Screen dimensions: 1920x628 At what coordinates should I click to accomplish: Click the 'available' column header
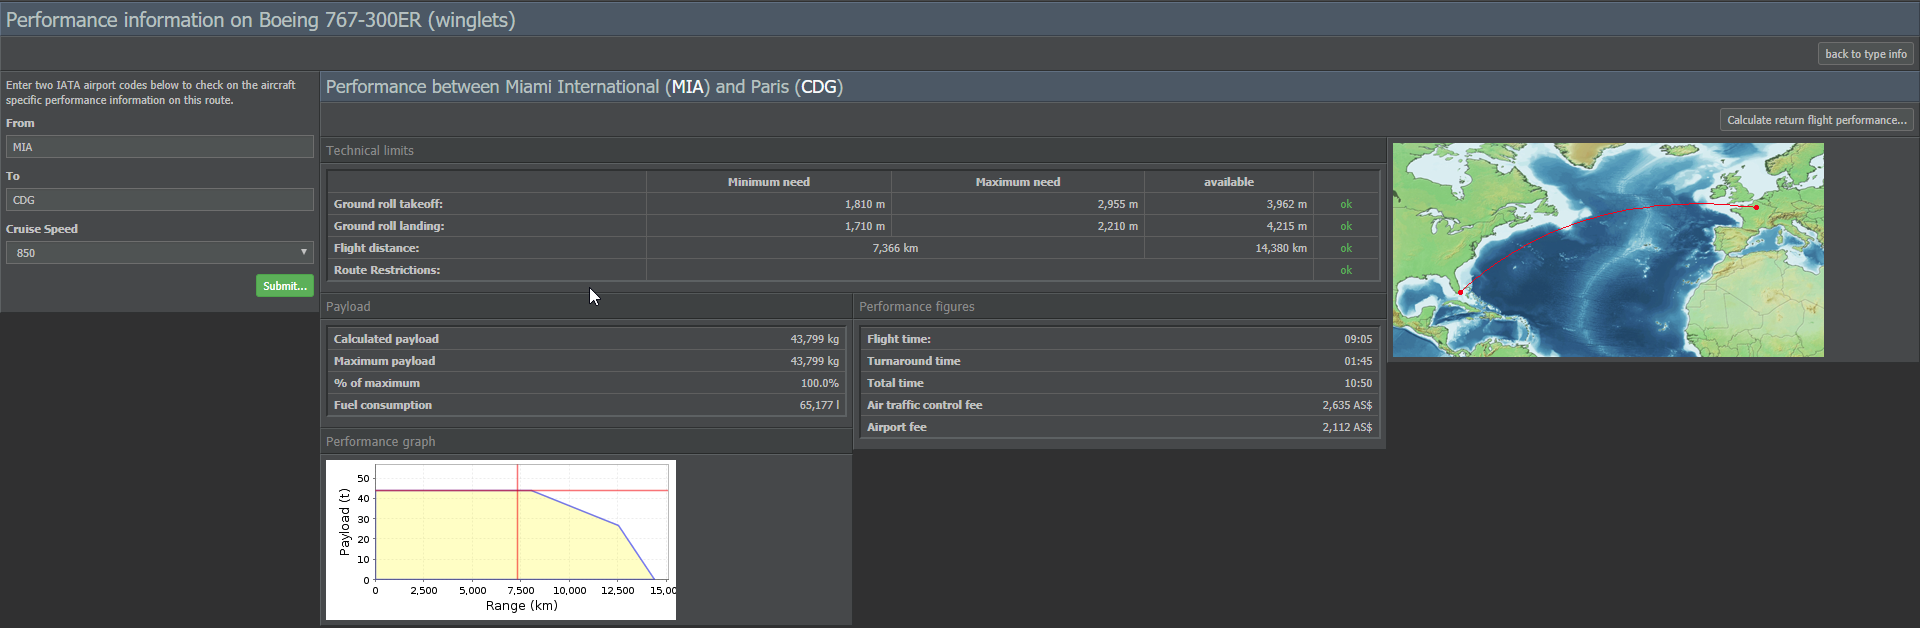(1229, 182)
